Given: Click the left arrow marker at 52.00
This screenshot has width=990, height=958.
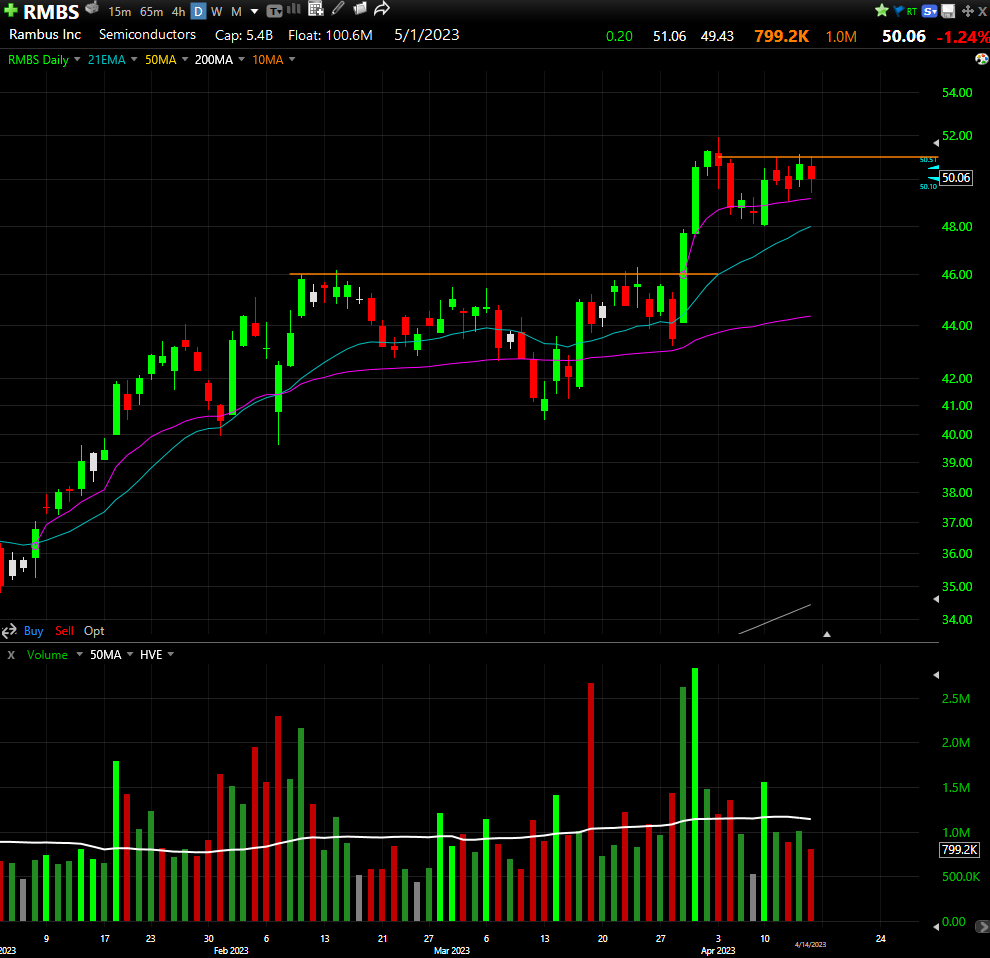Looking at the screenshot, I should click(936, 143).
